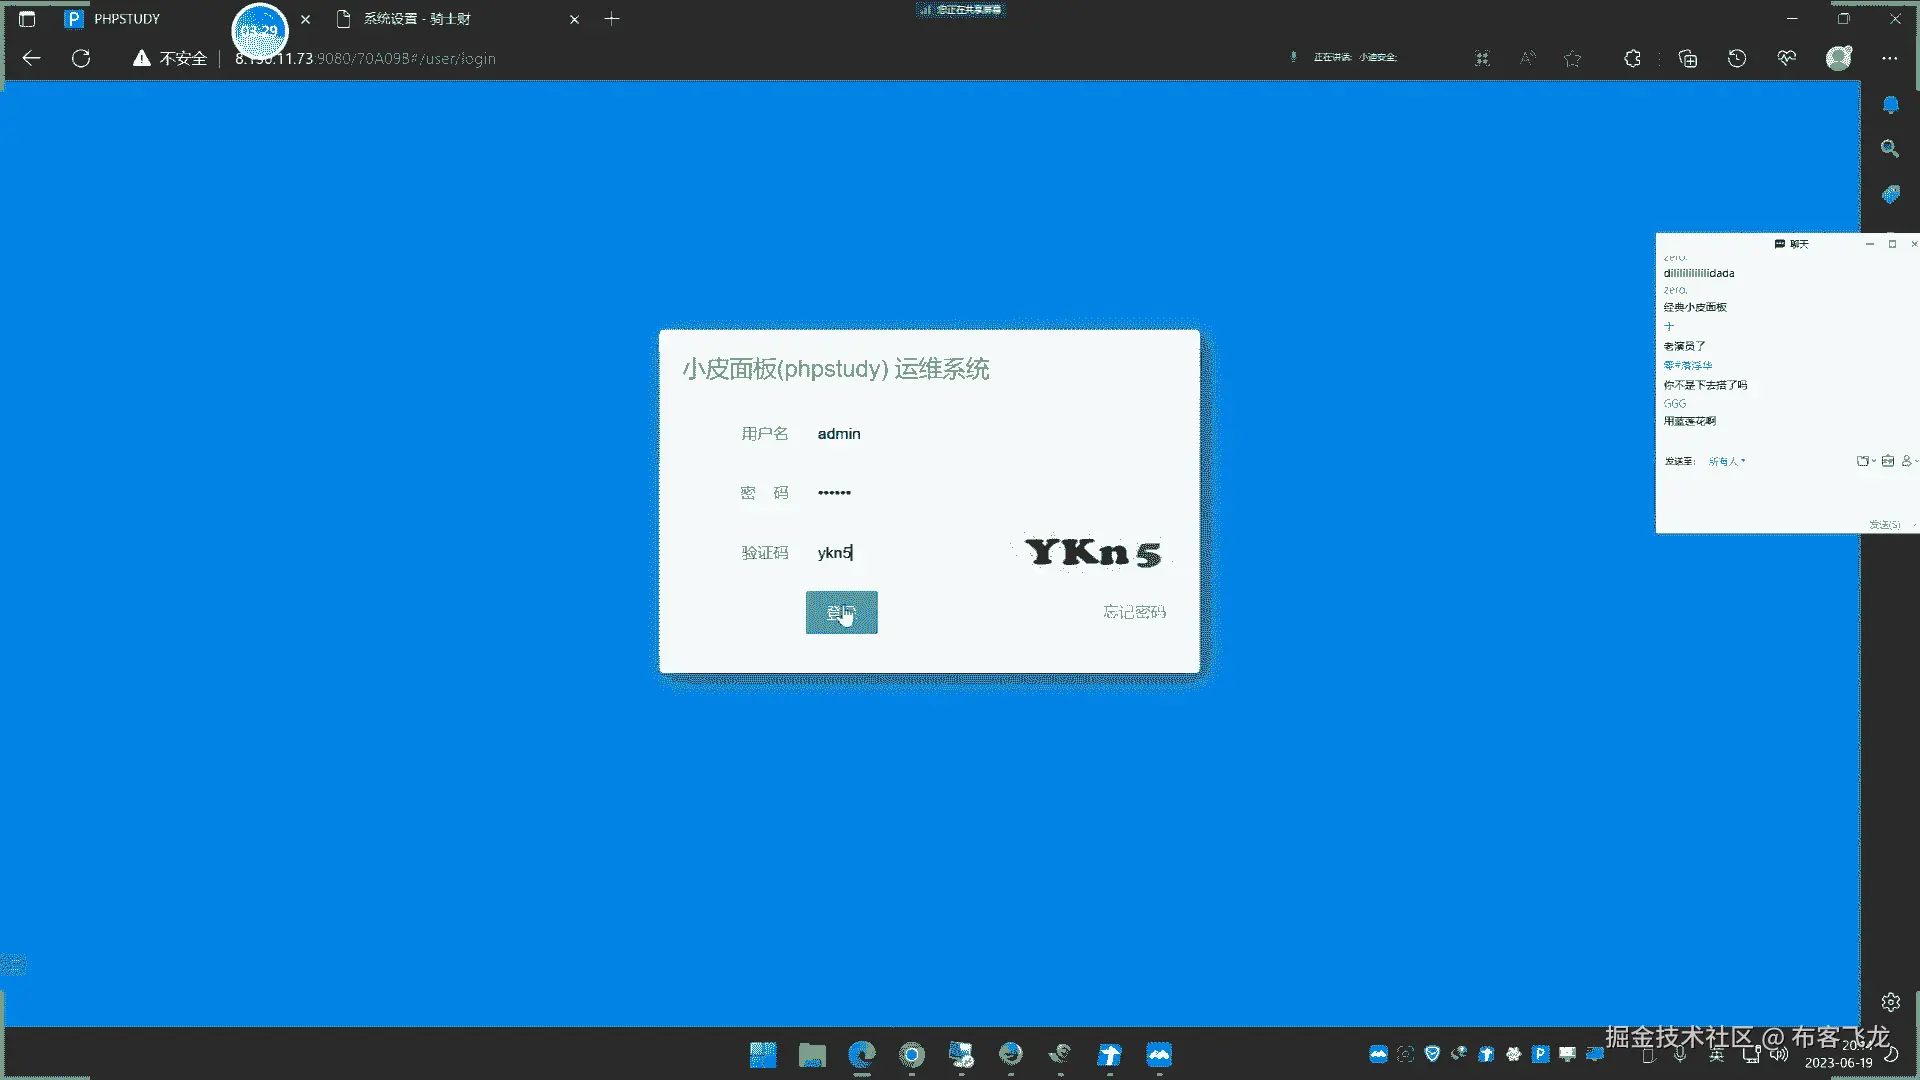
Task: Click the 登录 login button
Action: pyautogui.click(x=841, y=612)
